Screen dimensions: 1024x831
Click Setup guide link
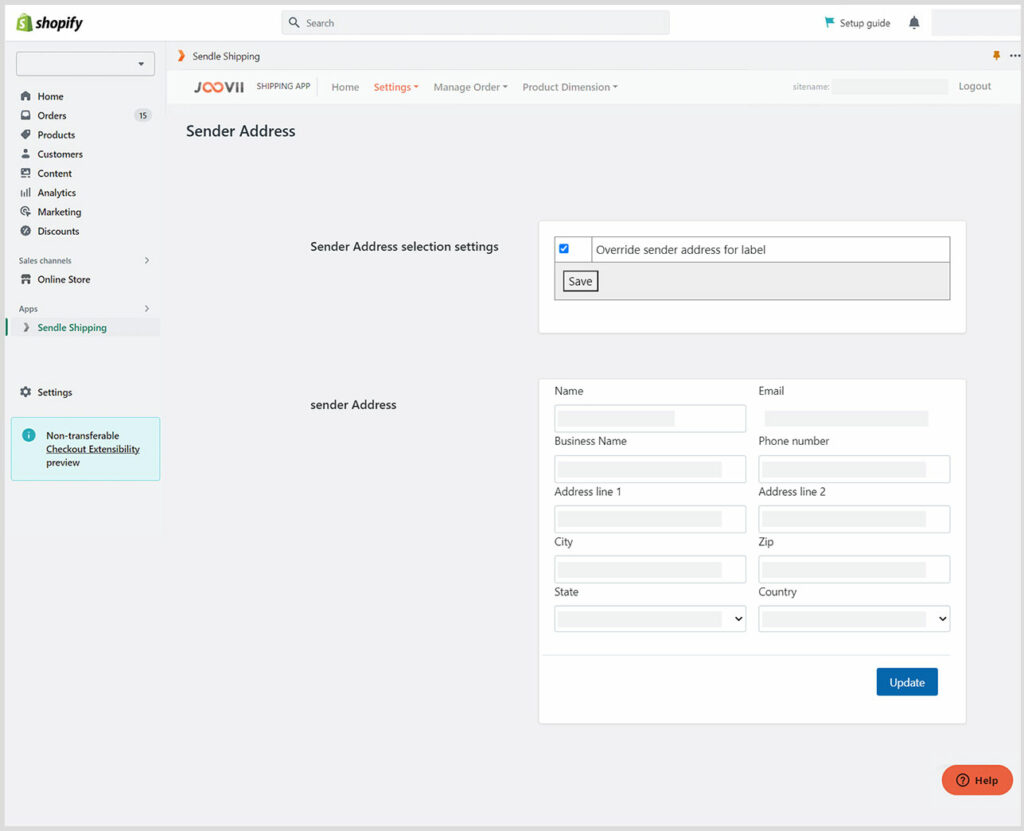[865, 23]
